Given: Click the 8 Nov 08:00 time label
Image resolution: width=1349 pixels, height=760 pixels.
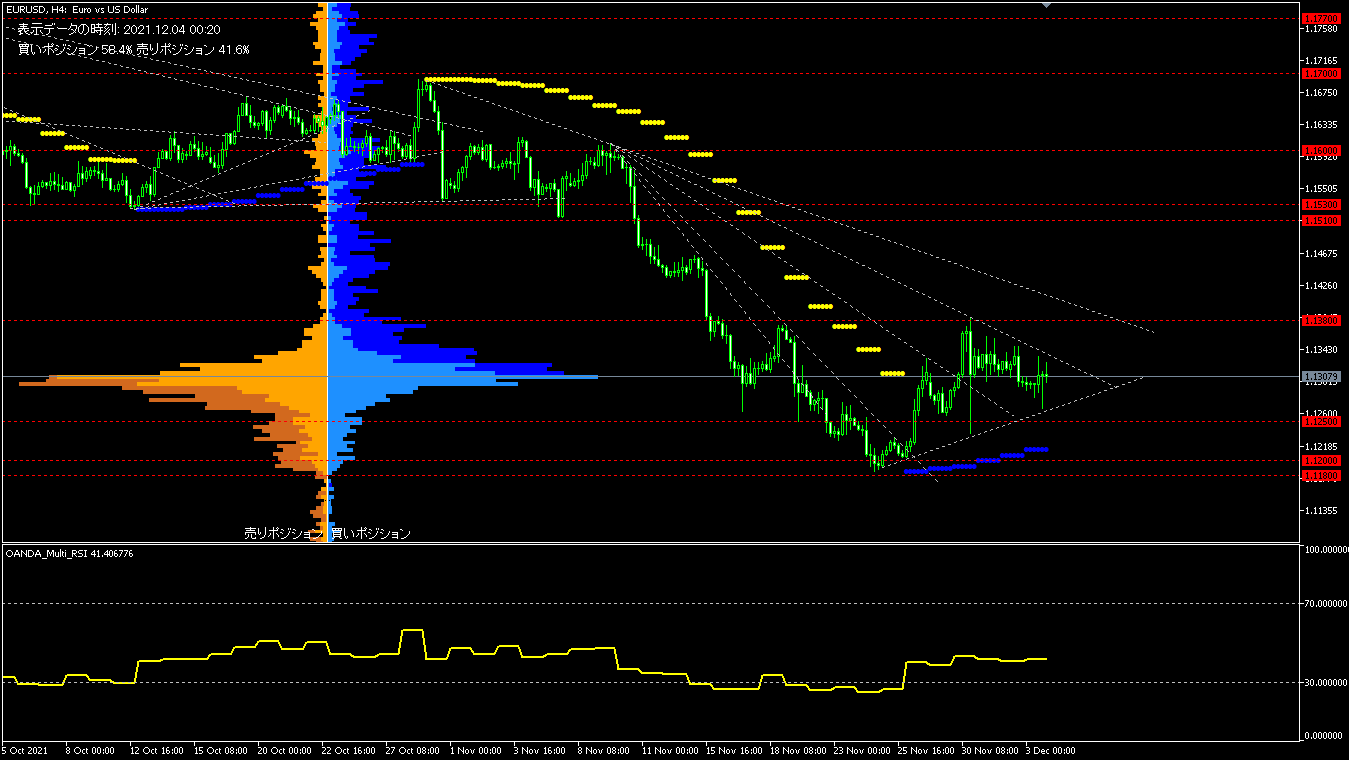Looking at the screenshot, I should (x=603, y=750).
